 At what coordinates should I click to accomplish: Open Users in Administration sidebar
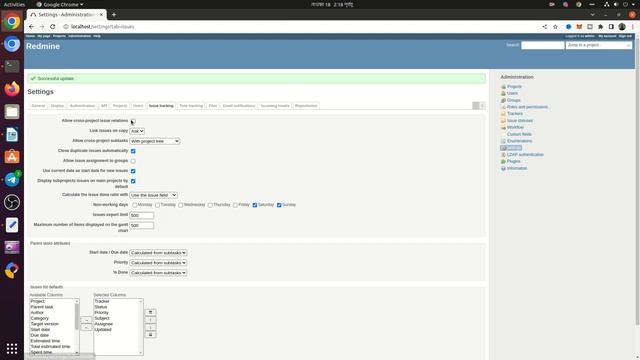point(512,93)
